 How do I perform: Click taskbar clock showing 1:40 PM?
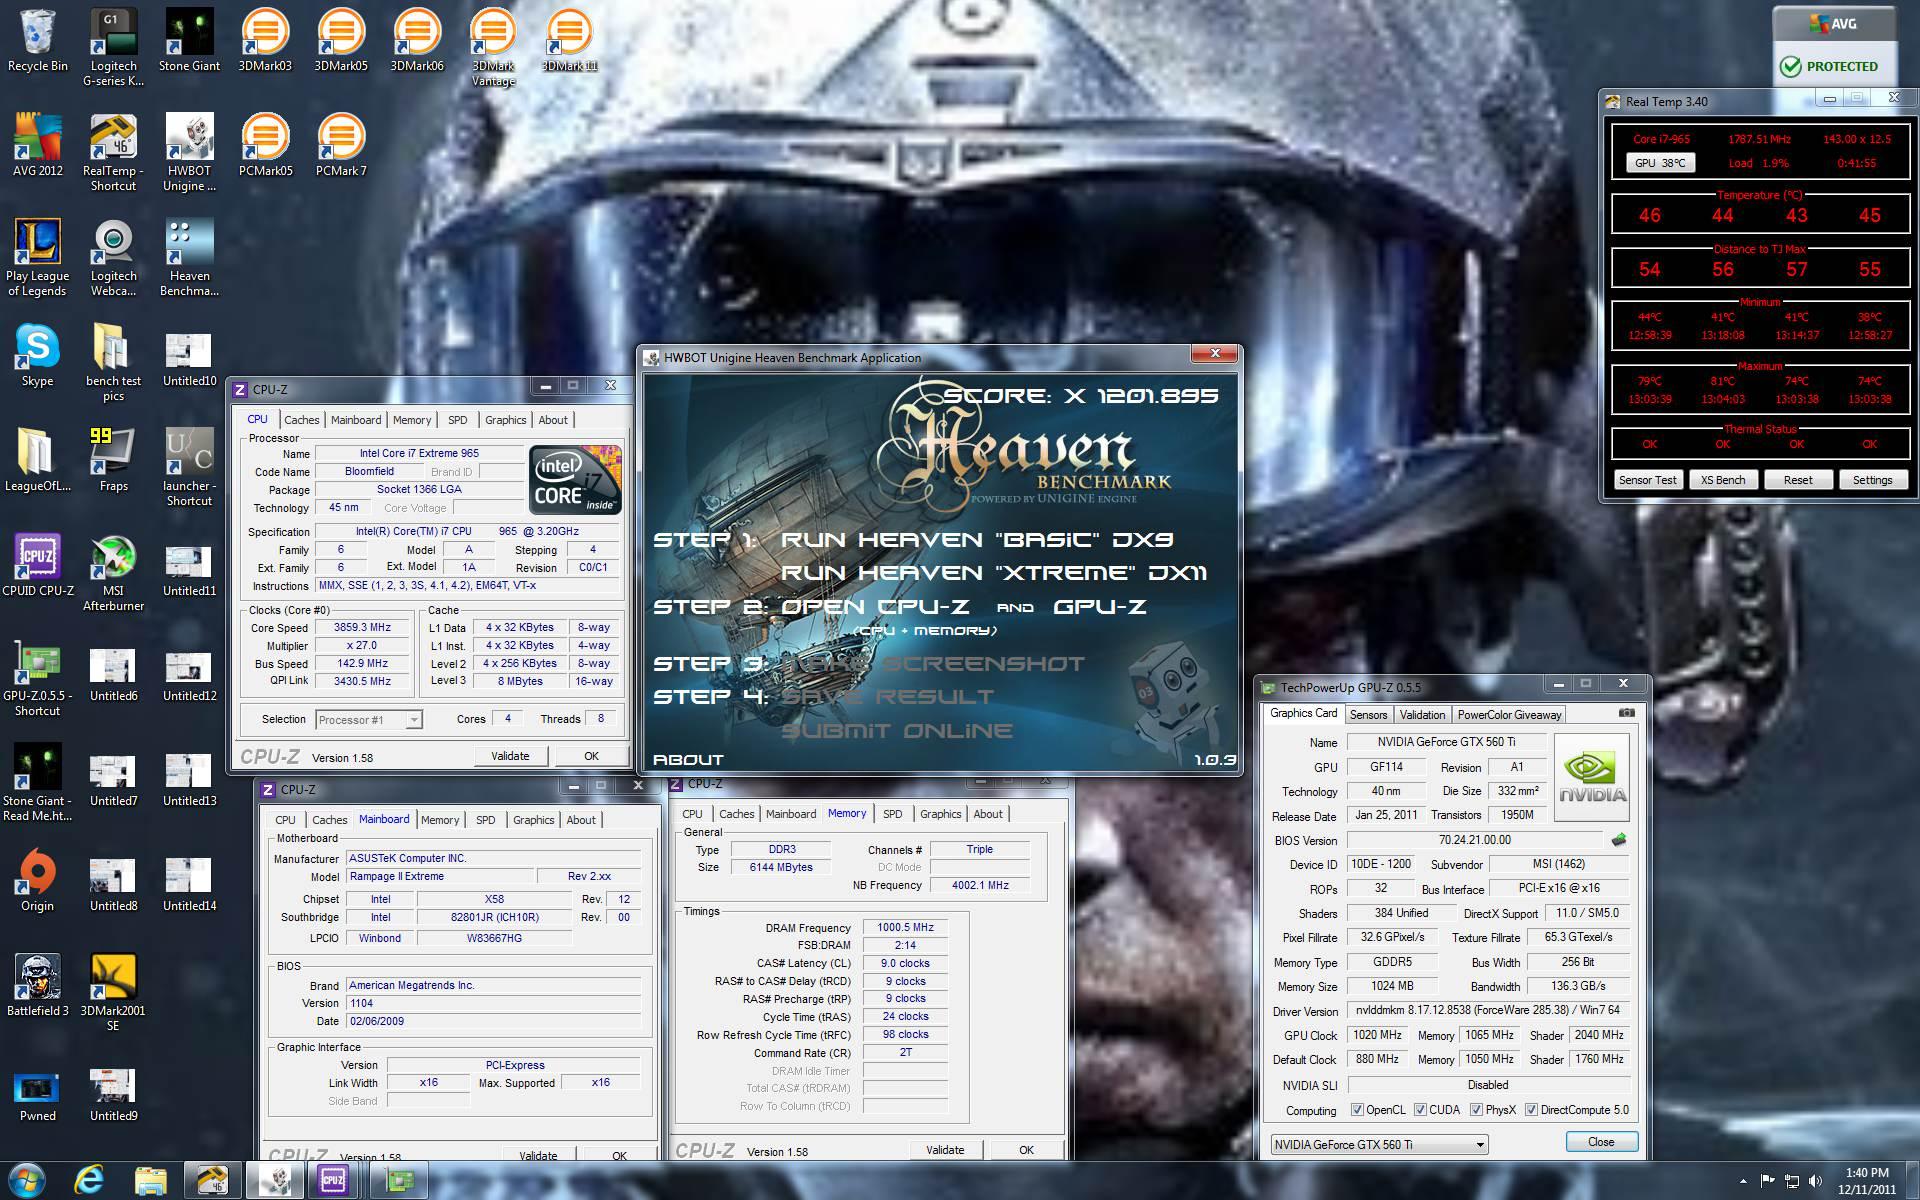[x=1866, y=1181]
